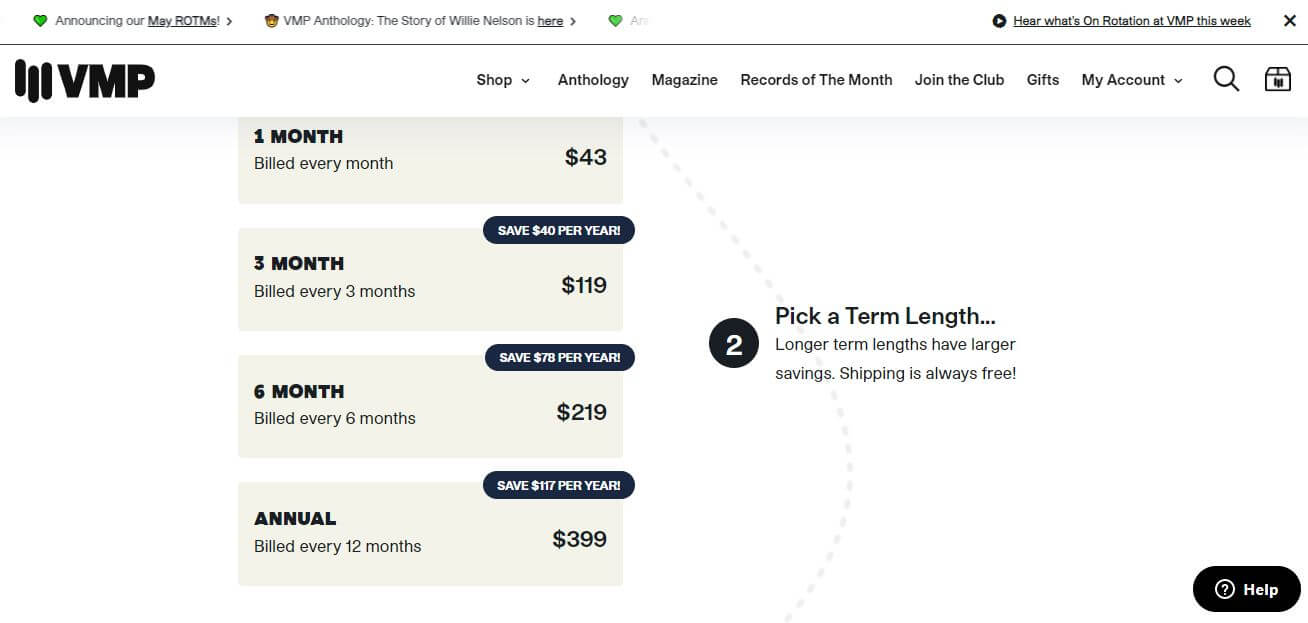Go to the Anthology page

point(593,80)
